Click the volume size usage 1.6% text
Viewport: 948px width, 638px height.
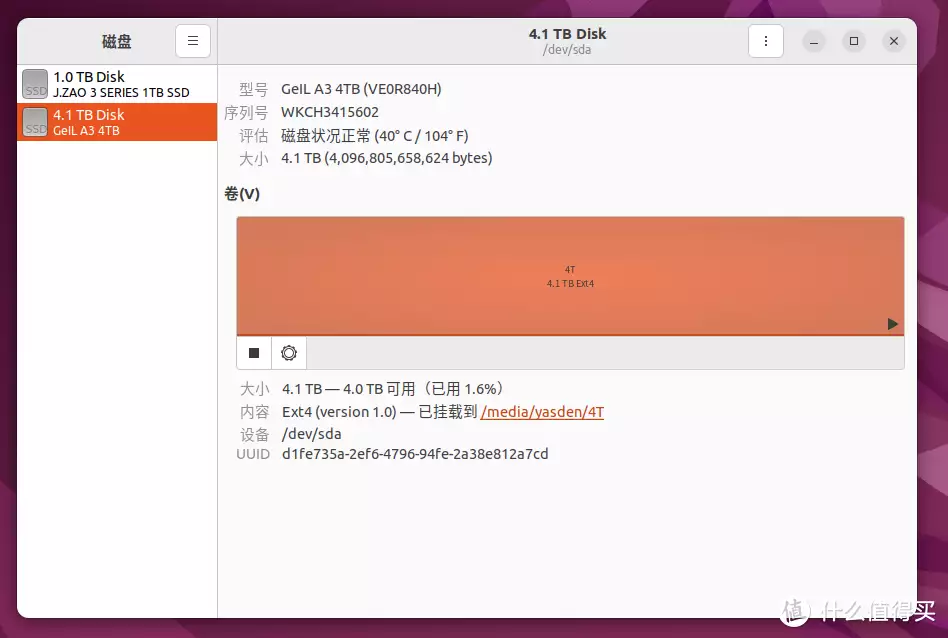pos(394,389)
